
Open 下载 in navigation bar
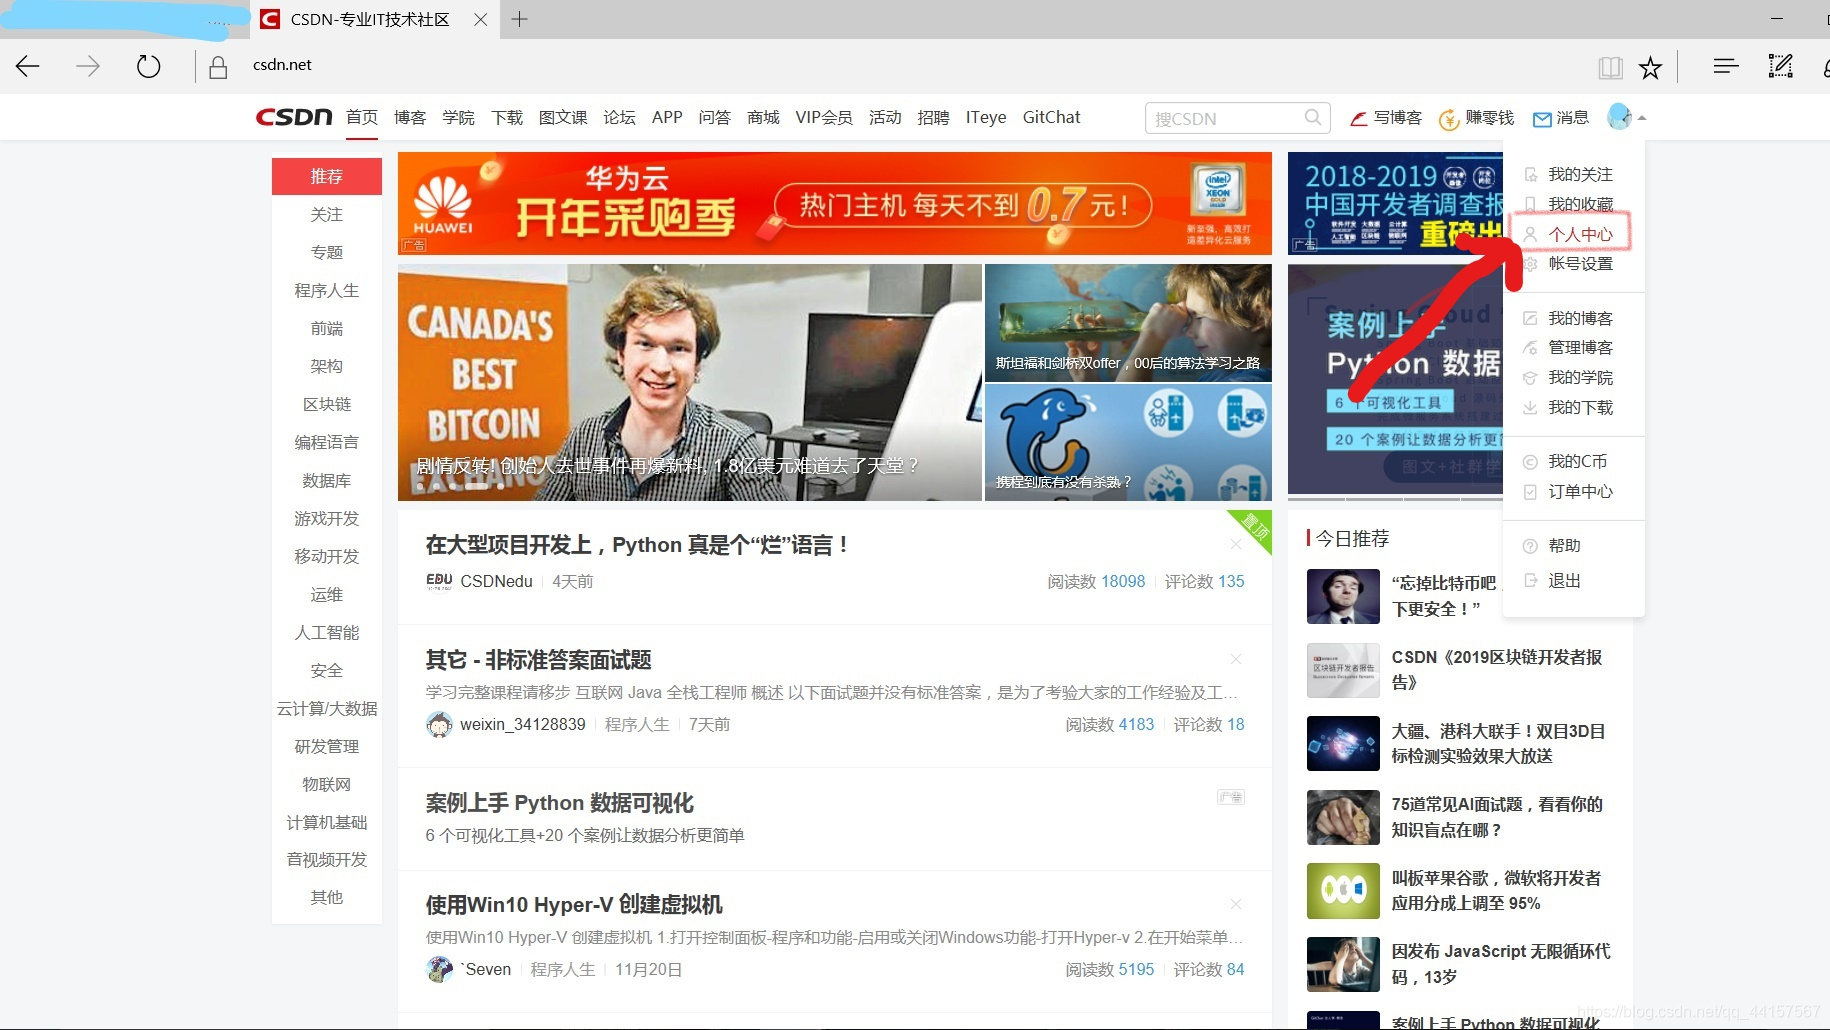pos(507,117)
